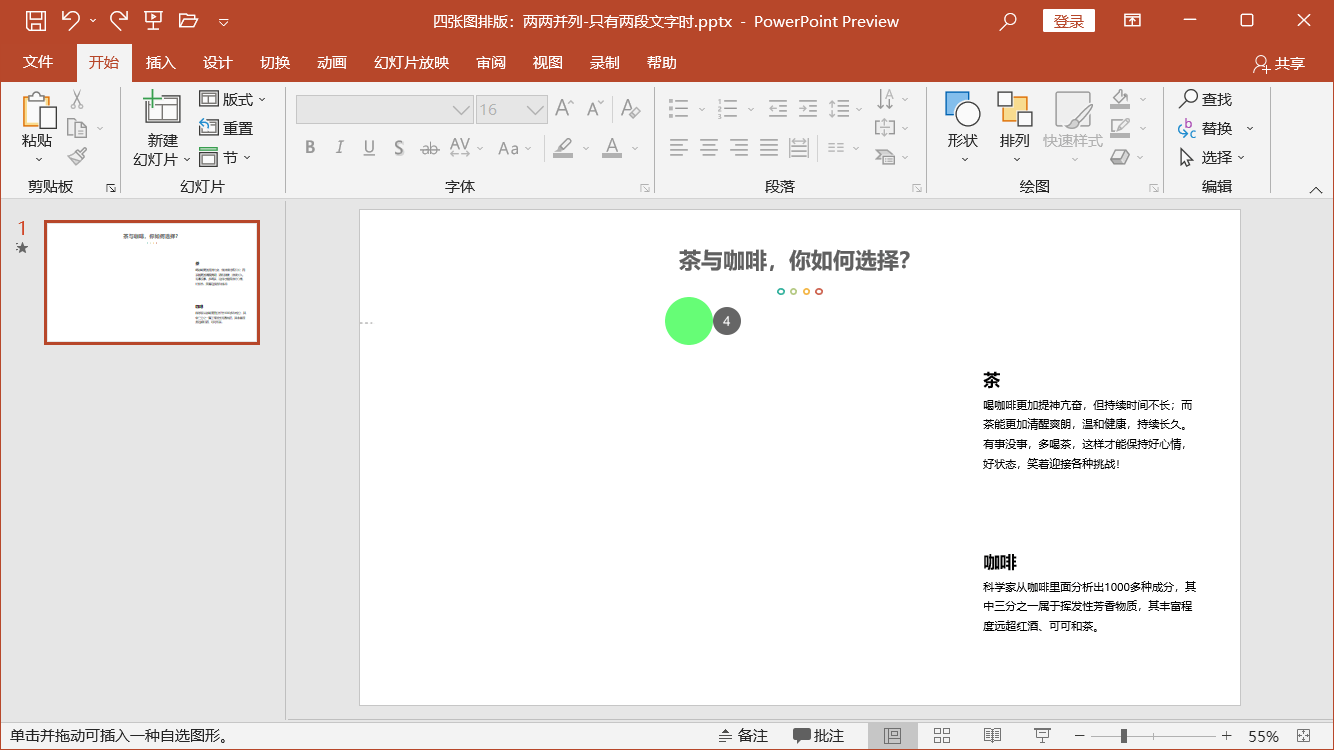1334x750 pixels.
Task: Open a file from quick access toolbar
Action: [188, 20]
